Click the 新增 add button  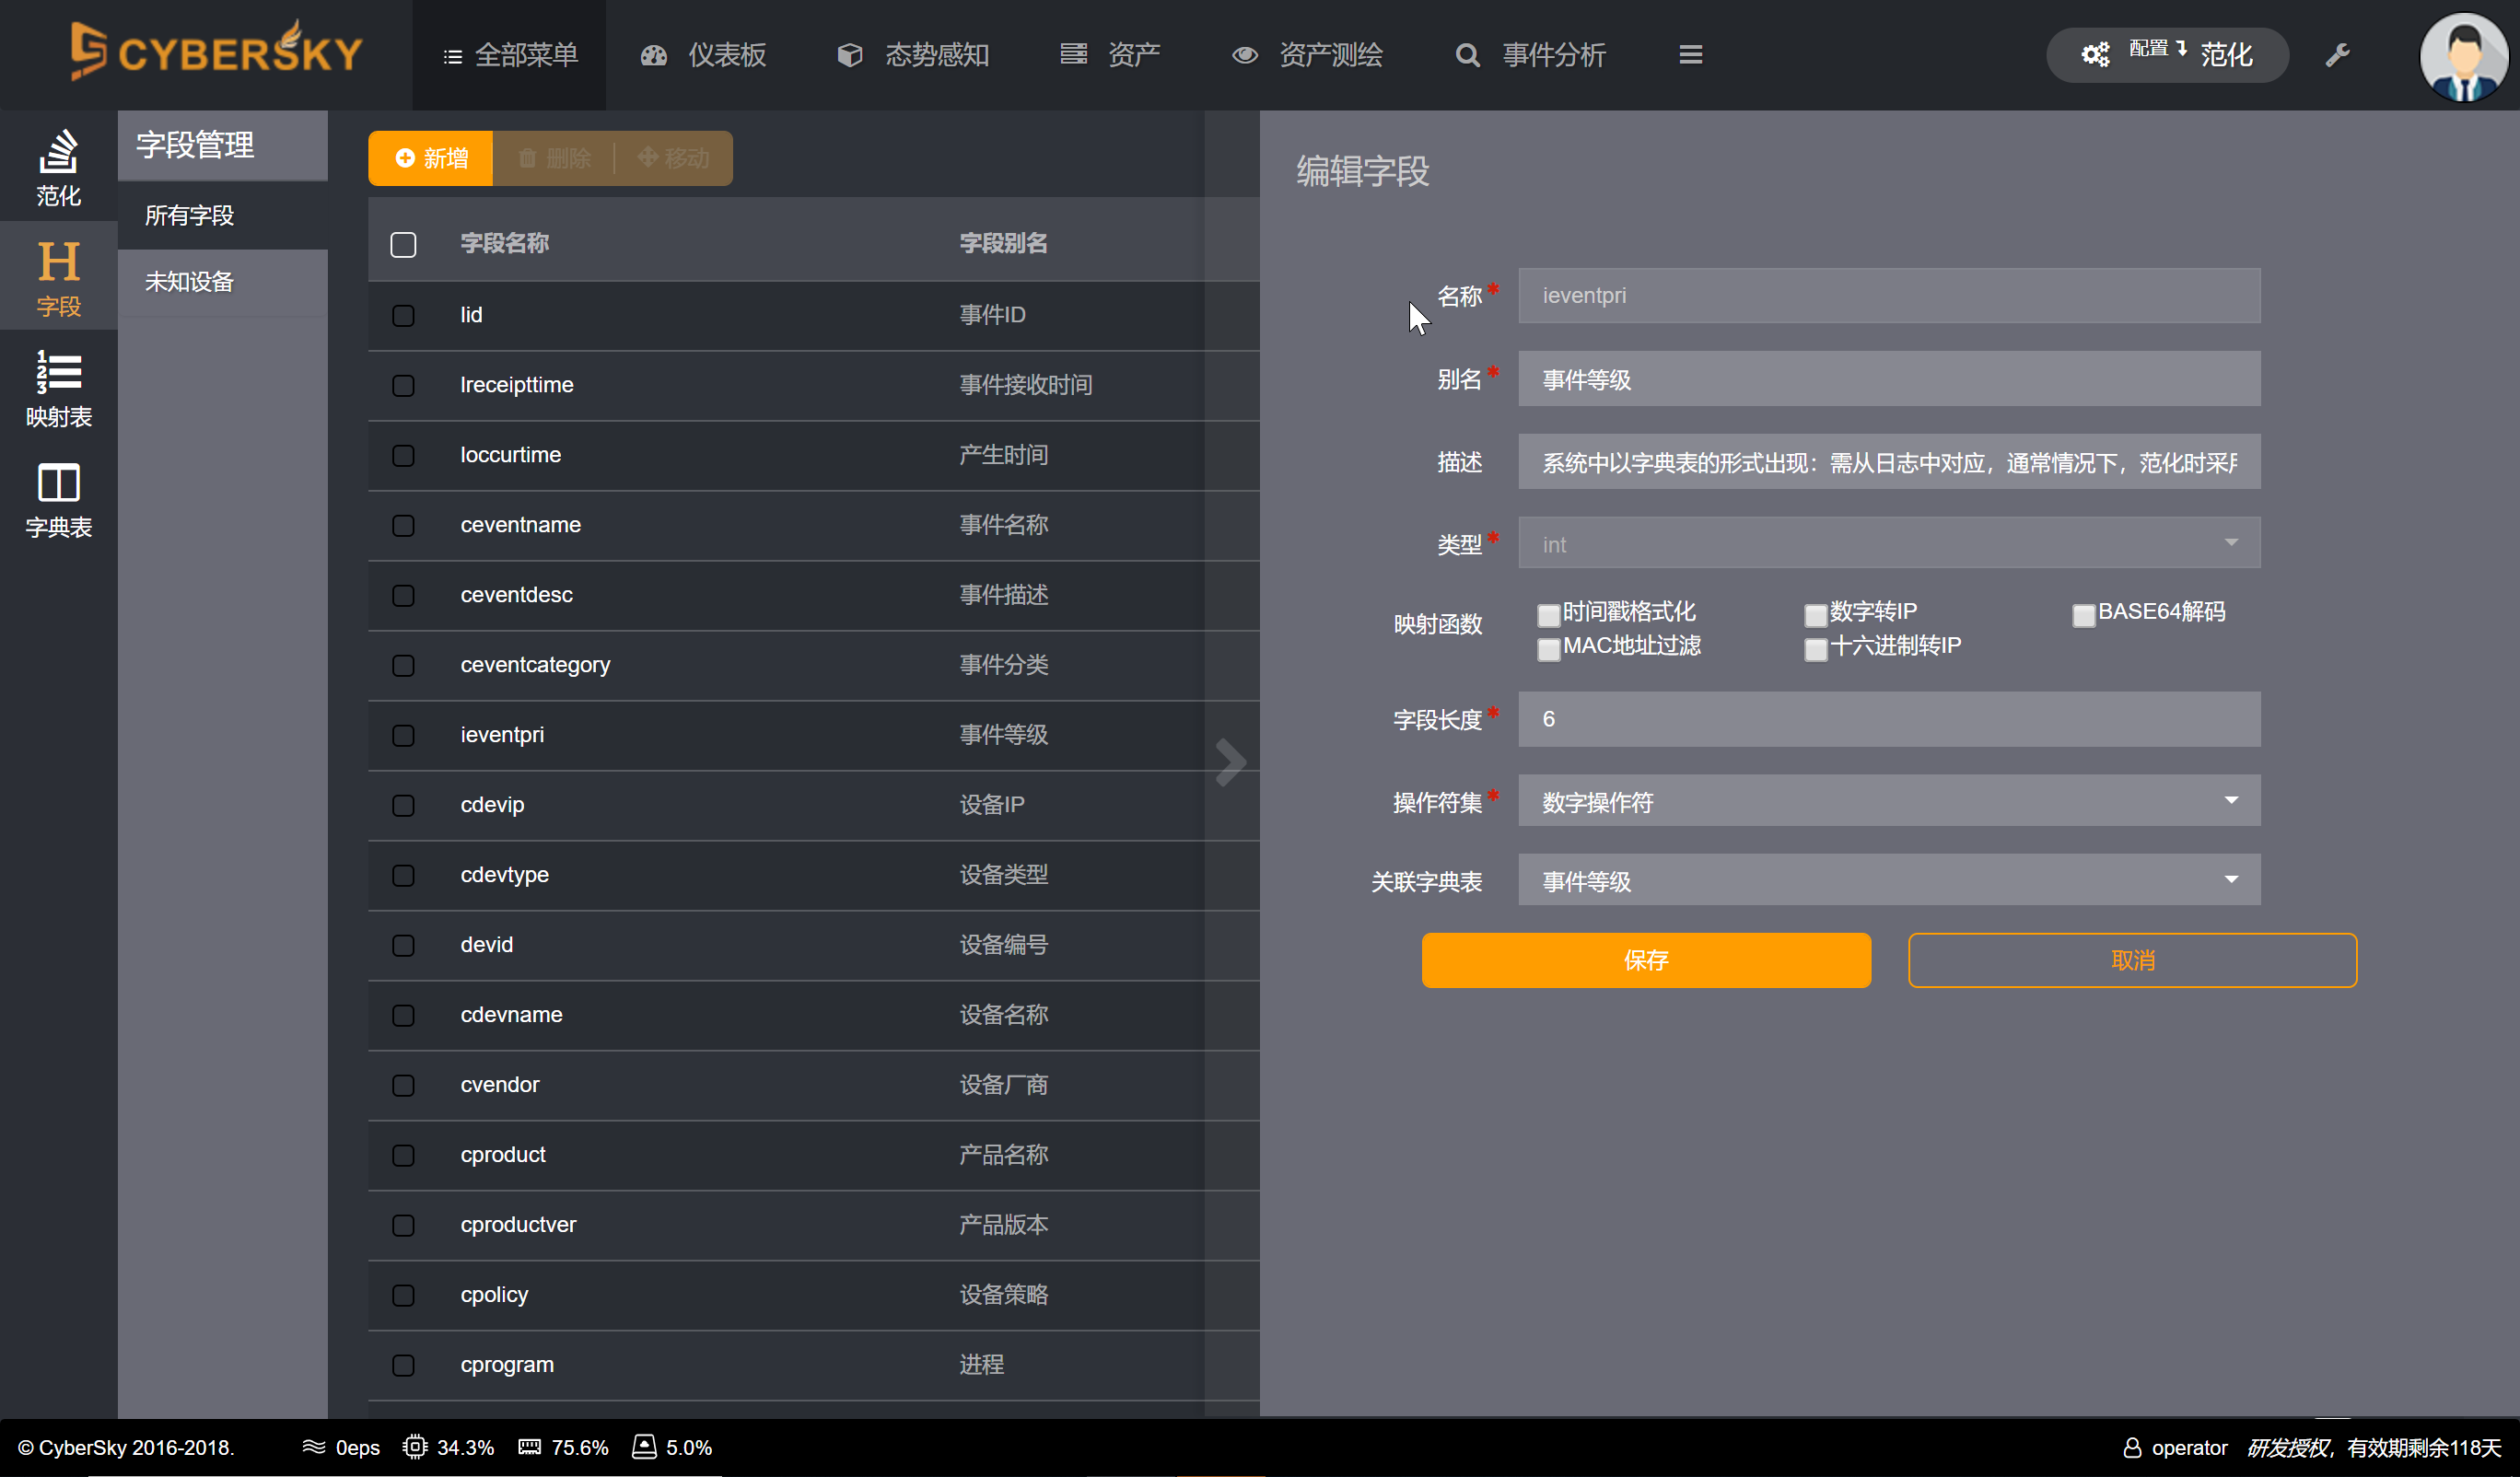click(x=431, y=158)
